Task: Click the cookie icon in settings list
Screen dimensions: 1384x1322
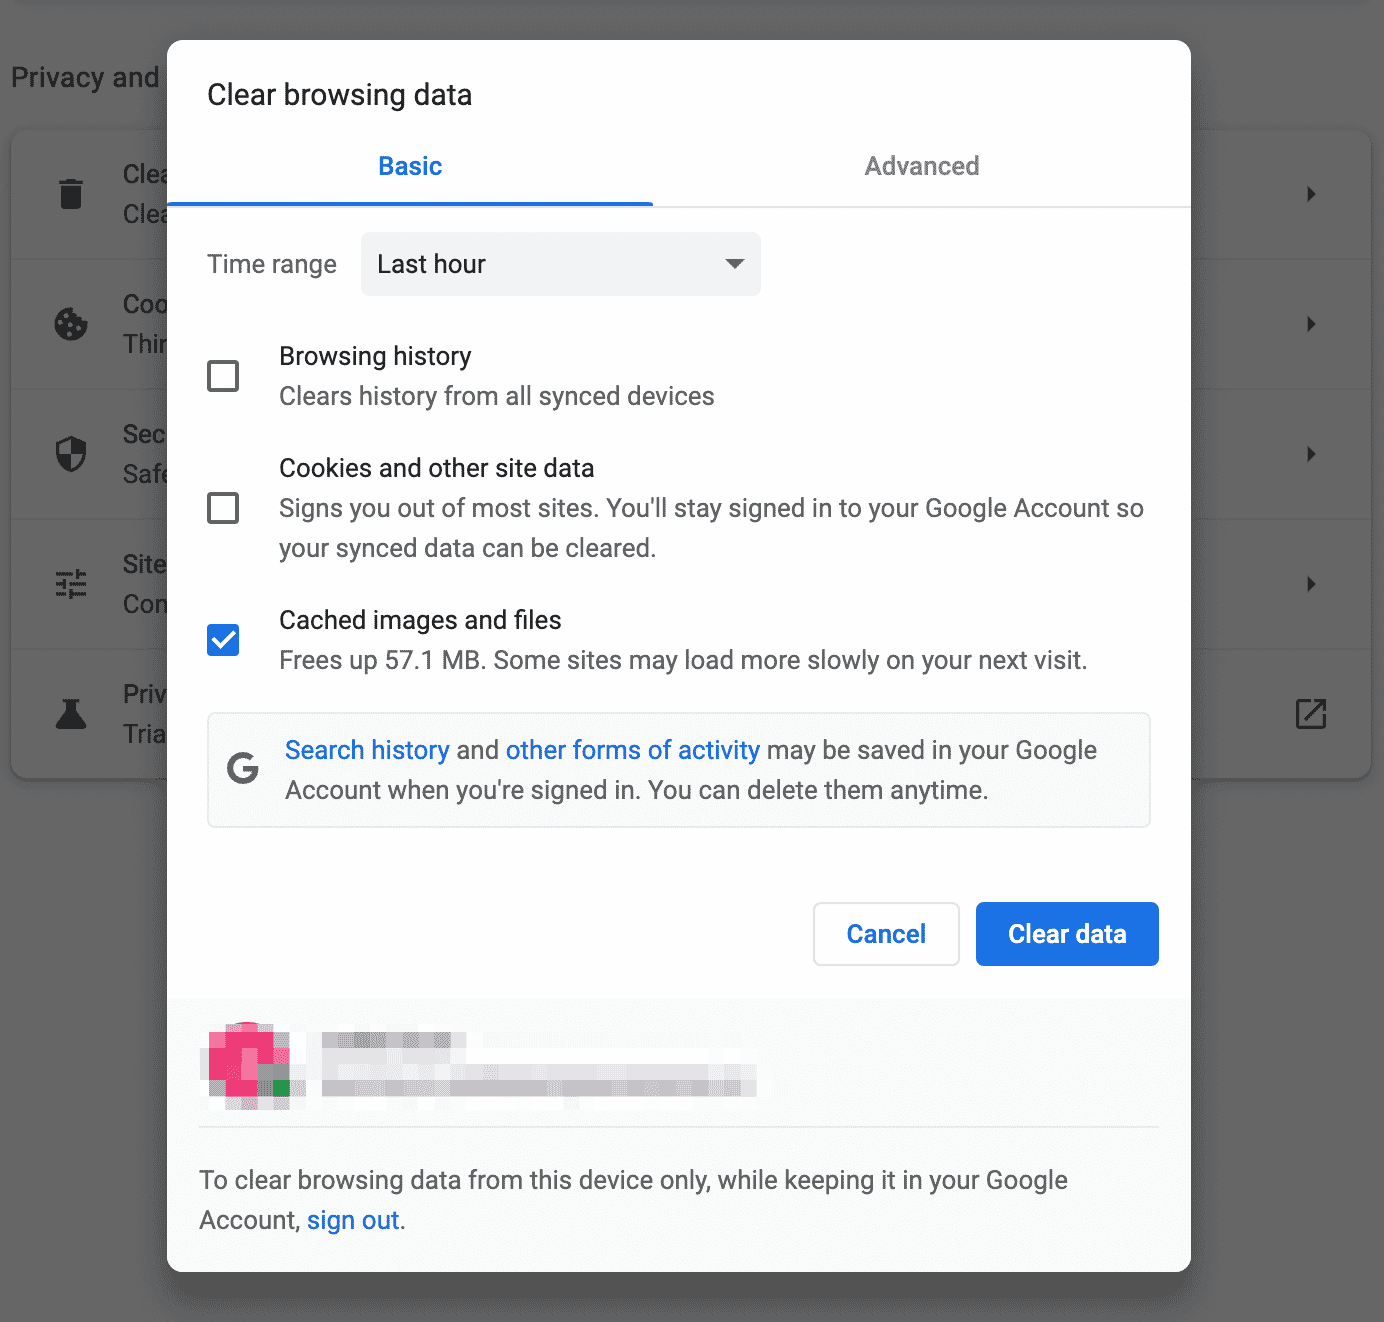Action: tap(71, 324)
